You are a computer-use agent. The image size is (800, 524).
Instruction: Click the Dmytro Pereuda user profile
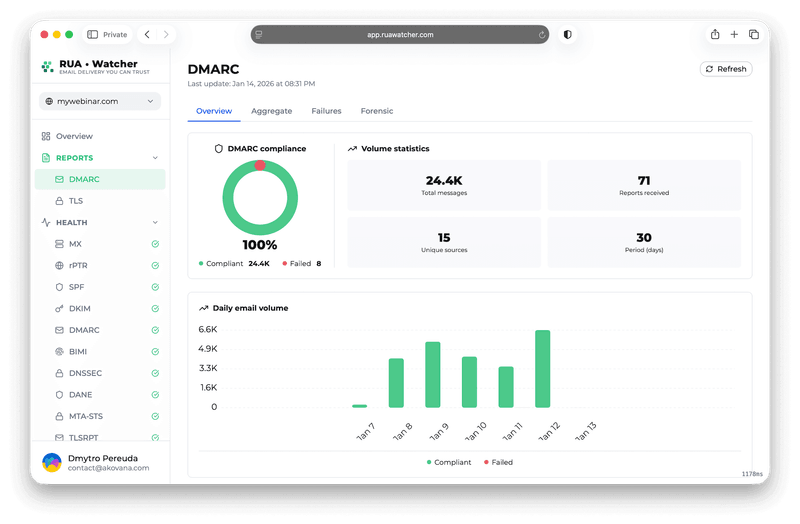tap(100, 462)
